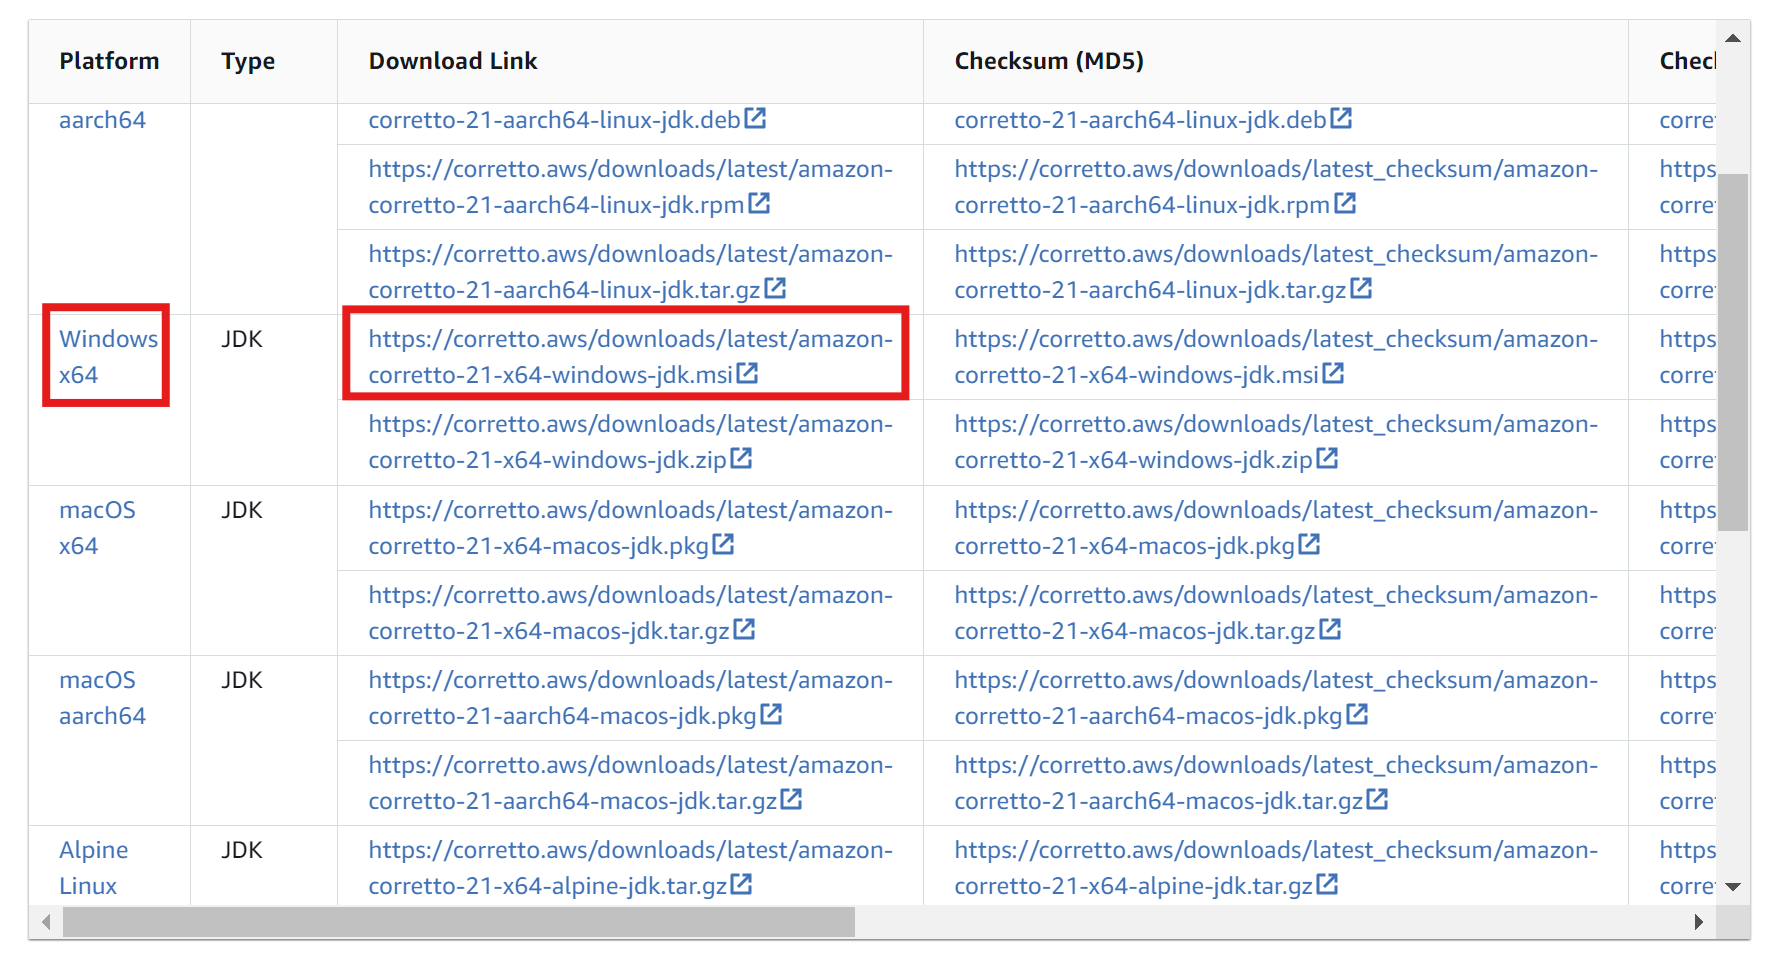The height and width of the screenshot is (956, 1776).
Task: Click the scroll right arrow of table
Action: (1698, 922)
